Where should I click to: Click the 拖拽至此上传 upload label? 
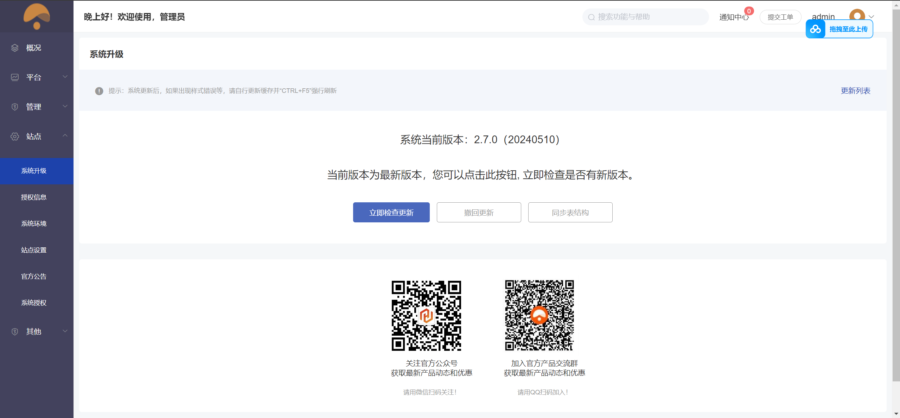click(848, 29)
